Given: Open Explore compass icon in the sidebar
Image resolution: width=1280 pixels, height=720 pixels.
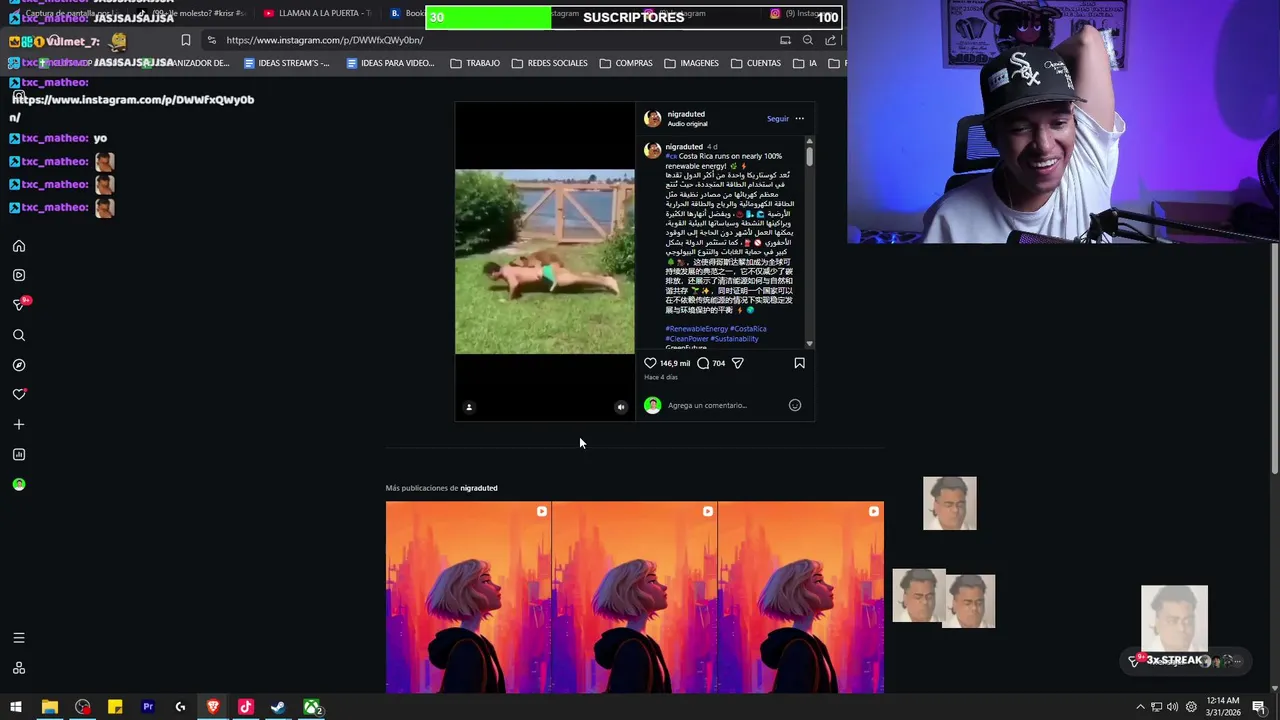Looking at the screenshot, I should [18, 365].
